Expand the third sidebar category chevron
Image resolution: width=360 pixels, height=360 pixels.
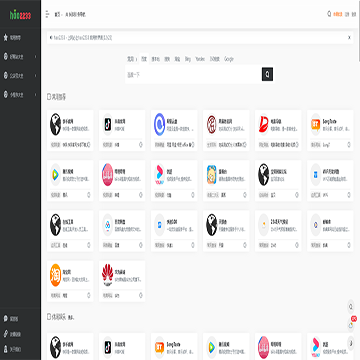click(35, 76)
